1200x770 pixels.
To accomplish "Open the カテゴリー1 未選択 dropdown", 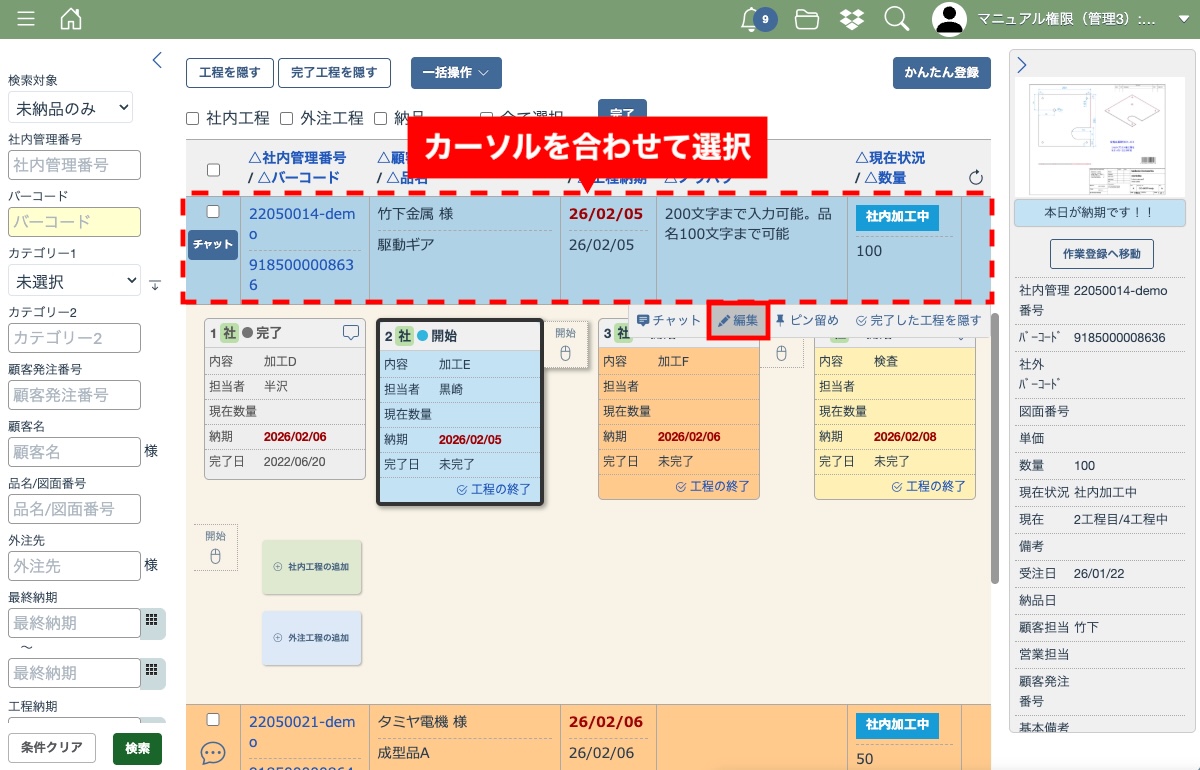I will 74,282.
